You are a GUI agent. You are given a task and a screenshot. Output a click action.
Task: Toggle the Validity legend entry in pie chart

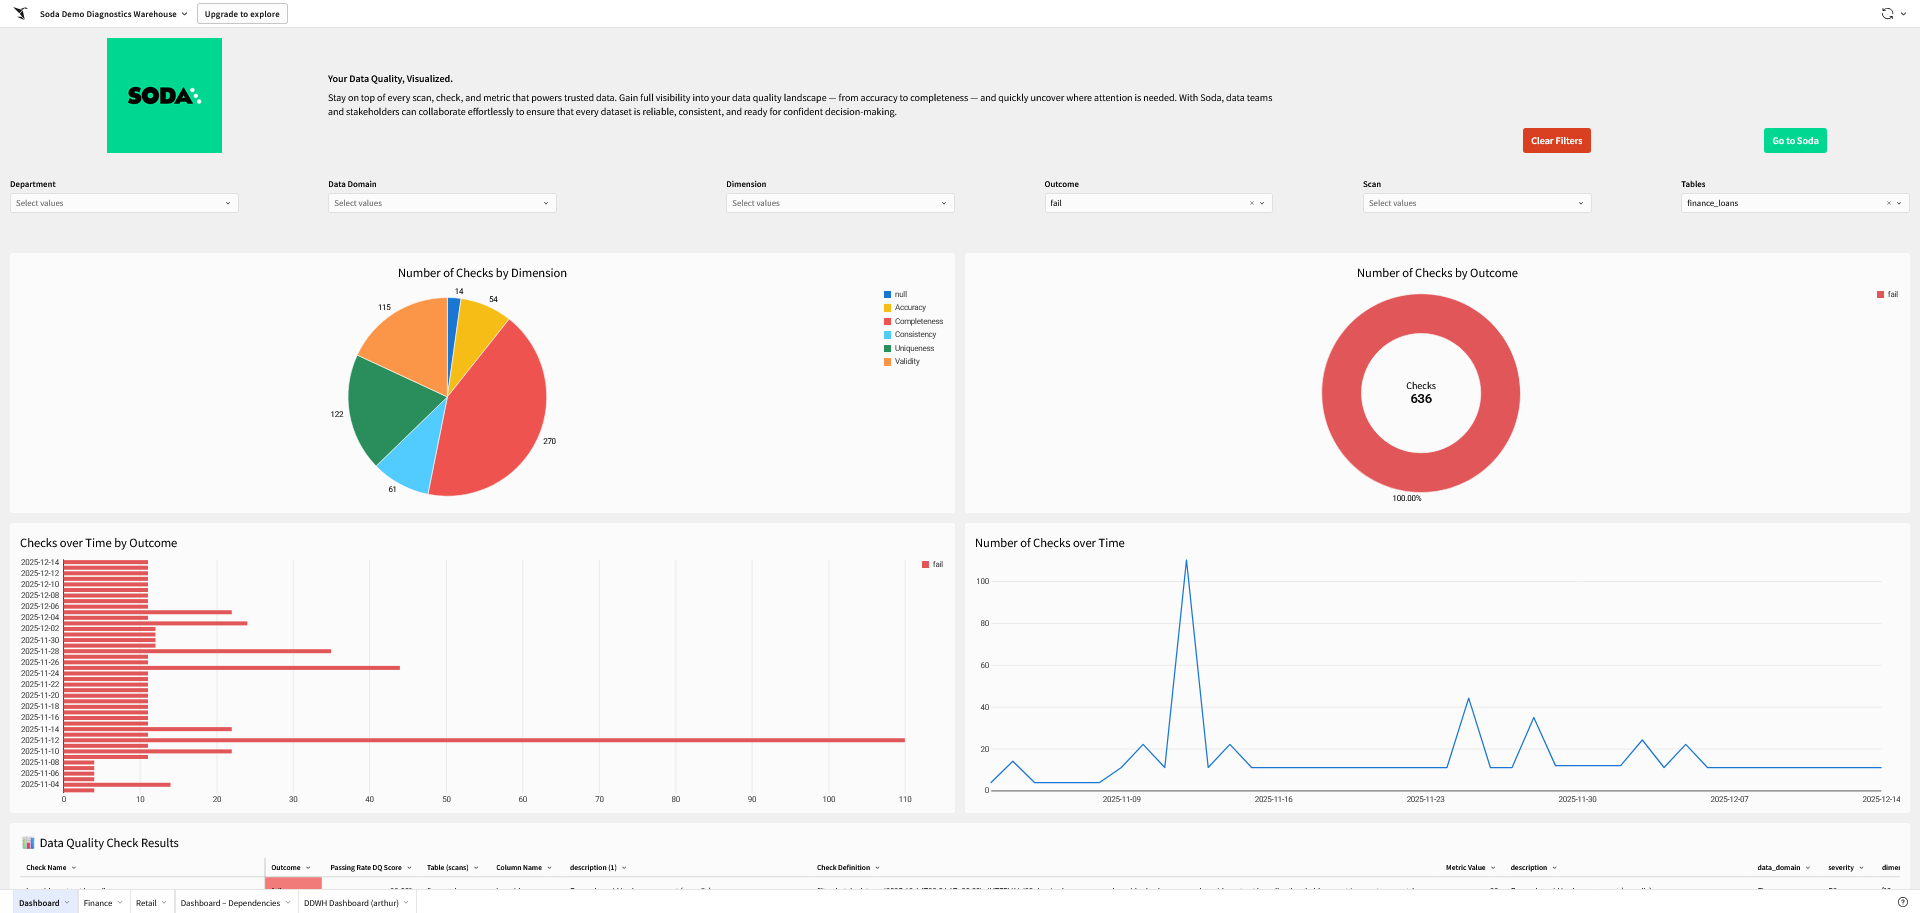click(x=906, y=362)
